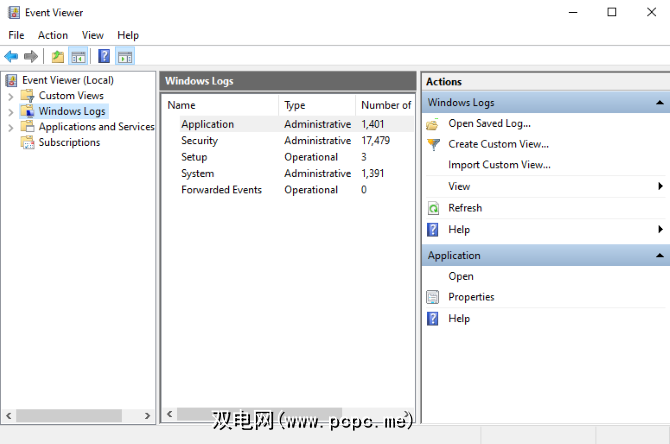Click Operational type for Setup row
The image size is (670, 444).
(x=311, y=157)
